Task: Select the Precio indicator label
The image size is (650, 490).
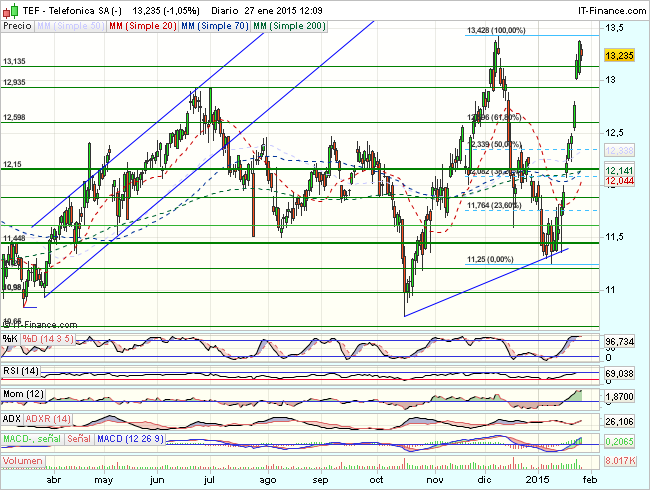Action: (x=17, y=25)
